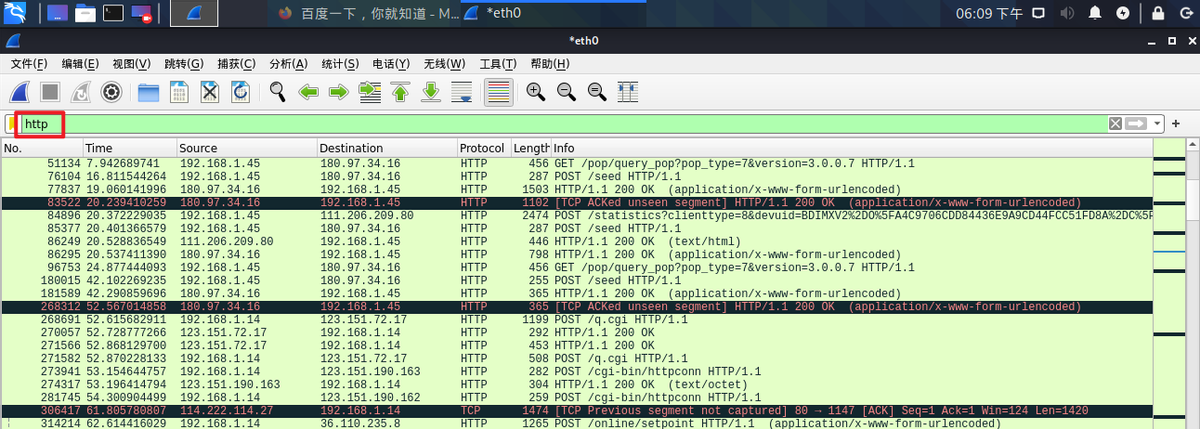Image resolution: width=1200 pixels, height=429 pixels.
Task: Sort by the Source column header
Action: 246,148
